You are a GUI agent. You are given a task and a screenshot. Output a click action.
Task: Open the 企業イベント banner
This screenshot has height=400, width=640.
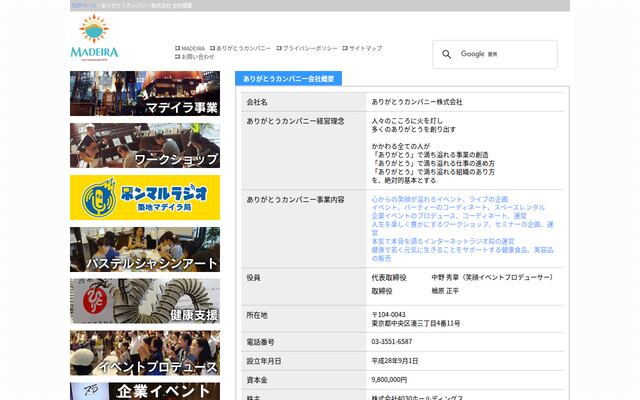coord(145,391)
